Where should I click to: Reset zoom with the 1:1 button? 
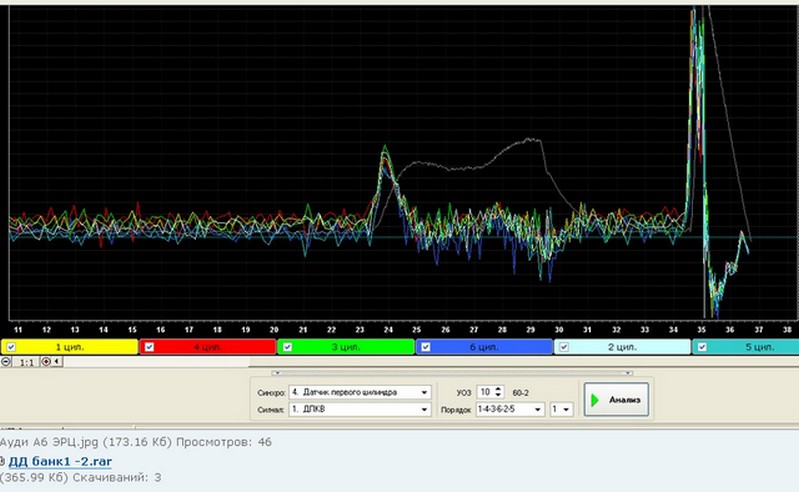[x=26, y=363]
